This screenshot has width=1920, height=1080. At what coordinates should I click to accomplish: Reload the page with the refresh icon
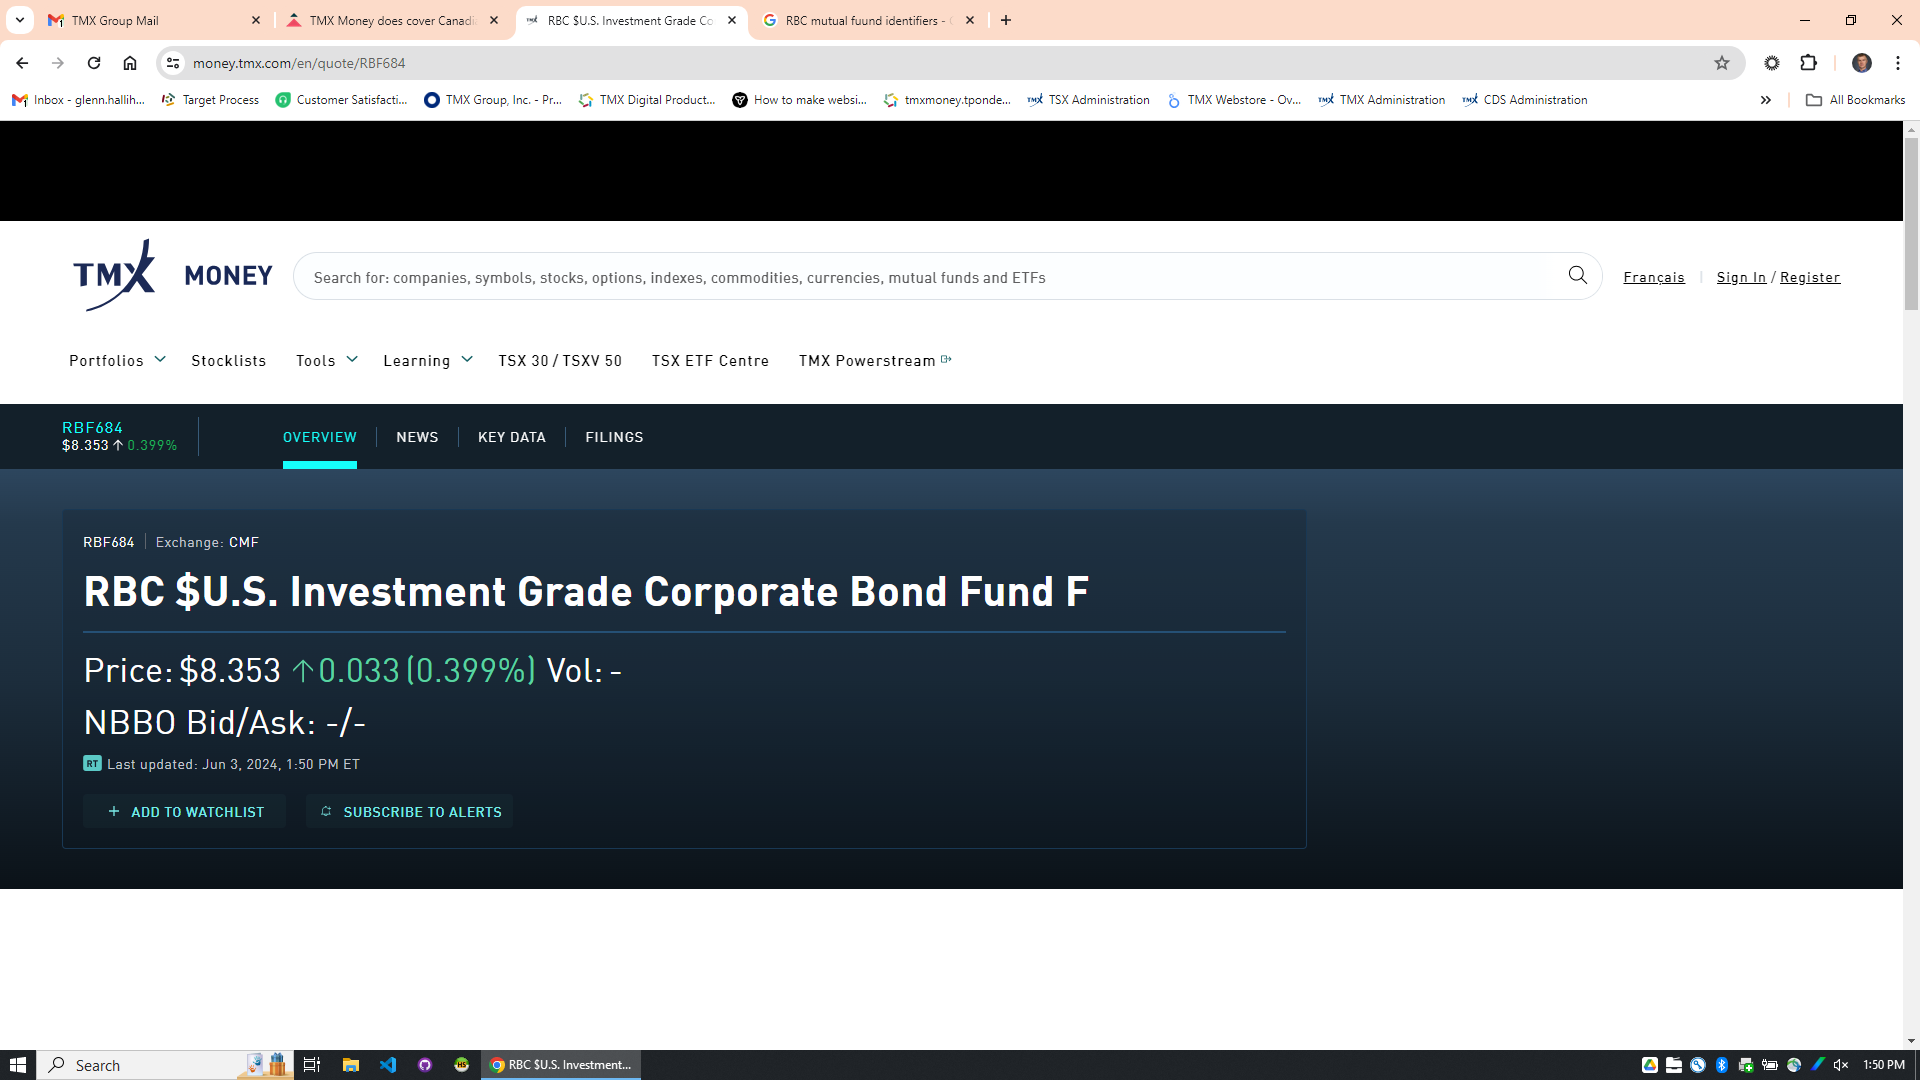tap(94, 63)
